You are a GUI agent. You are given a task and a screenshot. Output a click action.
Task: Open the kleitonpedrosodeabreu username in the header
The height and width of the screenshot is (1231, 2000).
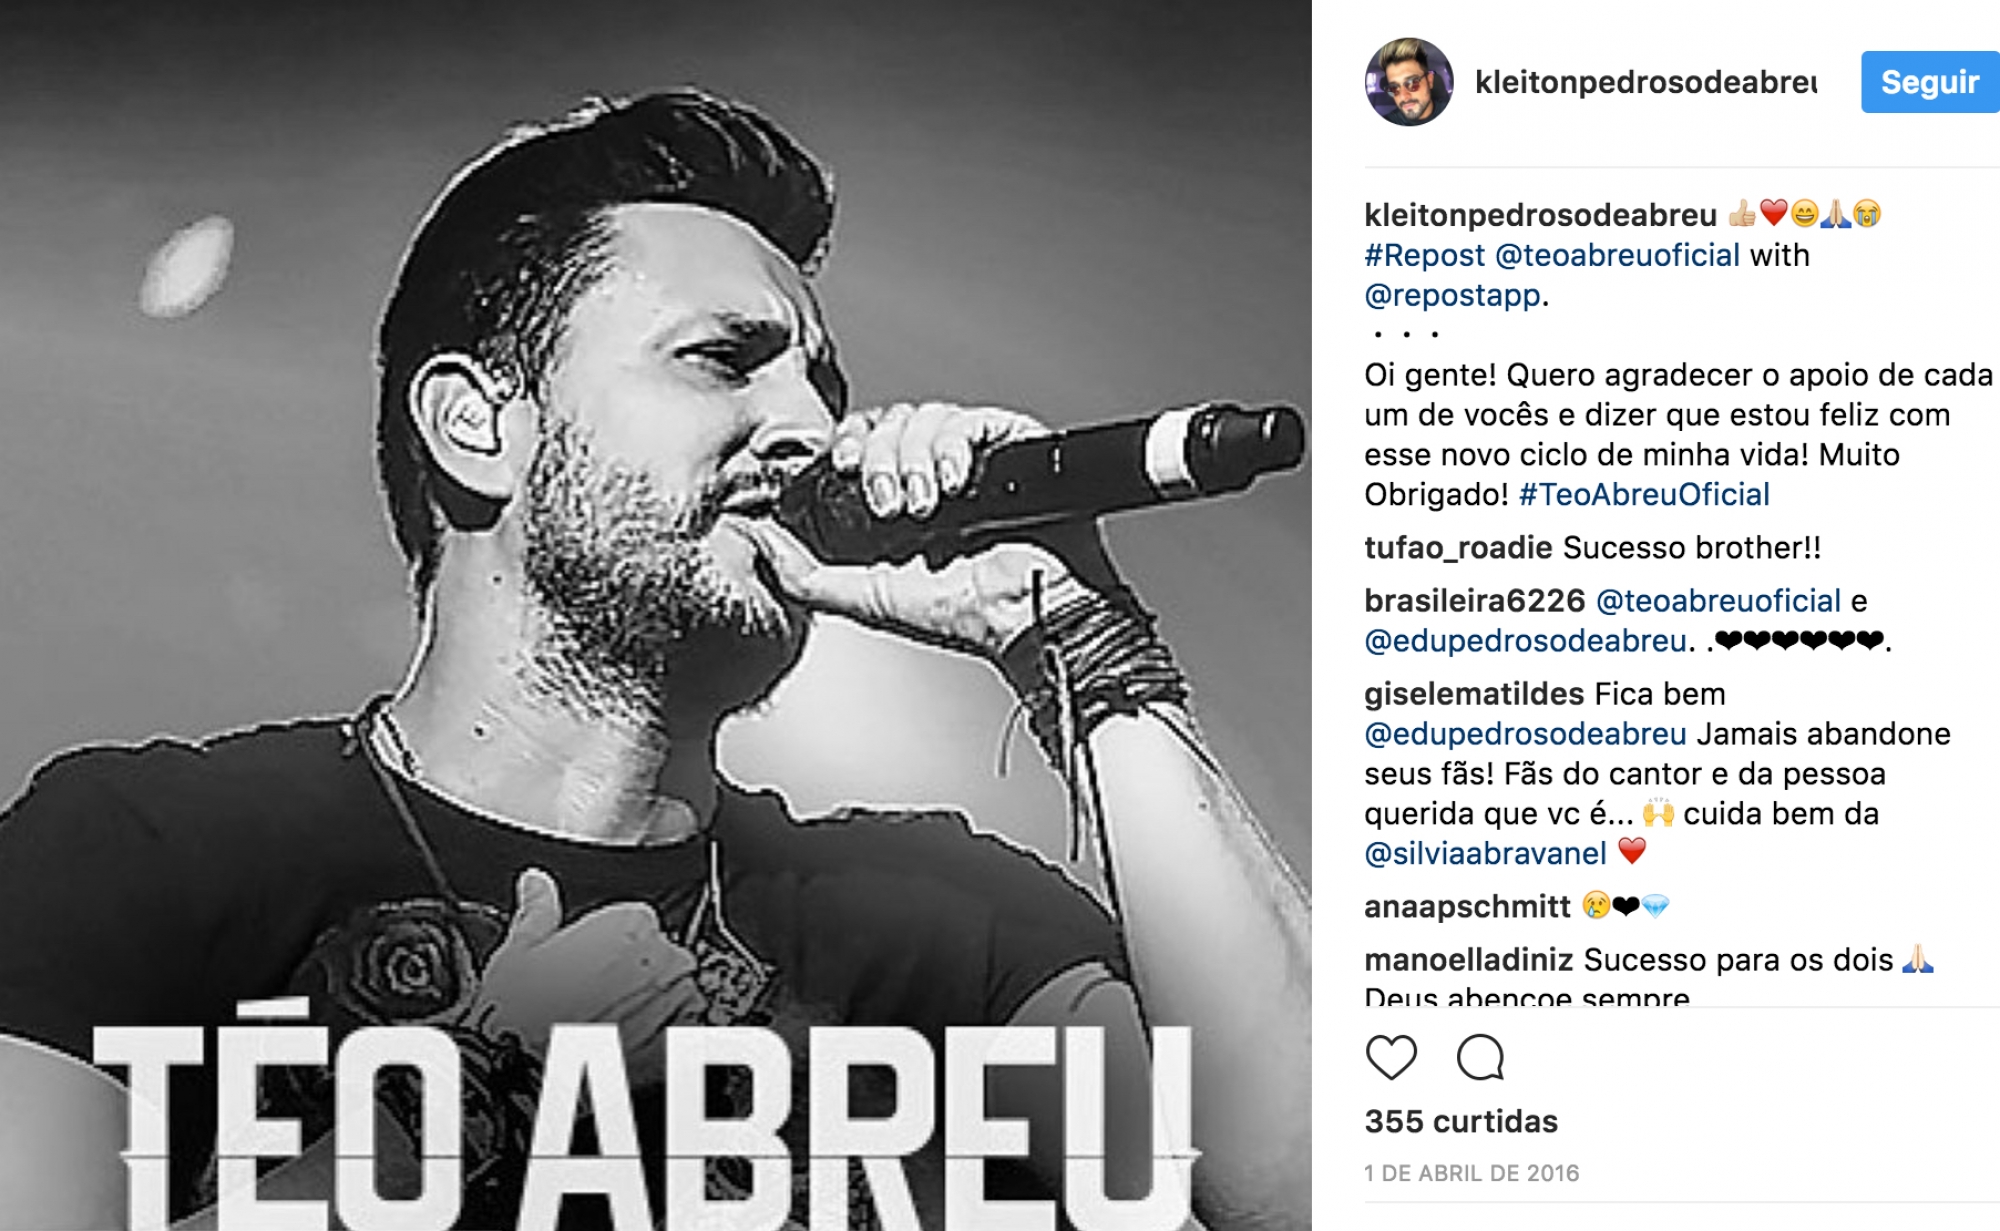click(1646, 82)
